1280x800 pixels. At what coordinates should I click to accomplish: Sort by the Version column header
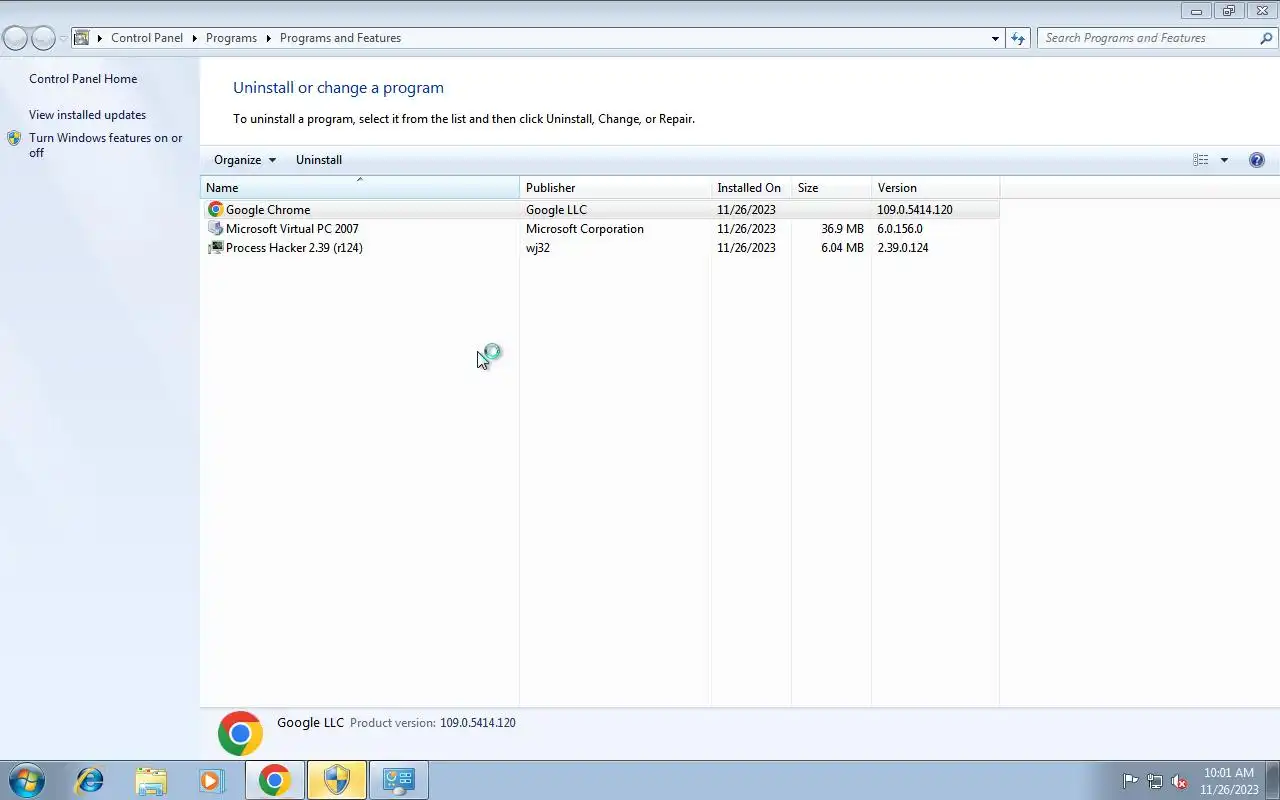pos(935,188)
